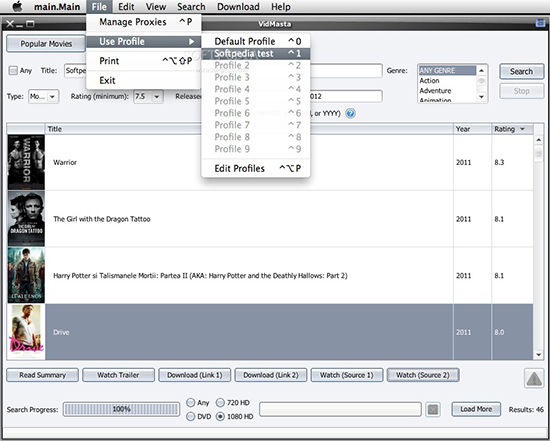The width and height of the screenshot is (550, 441).
Task: Open the Type dropdown
Action: (43, 96)
